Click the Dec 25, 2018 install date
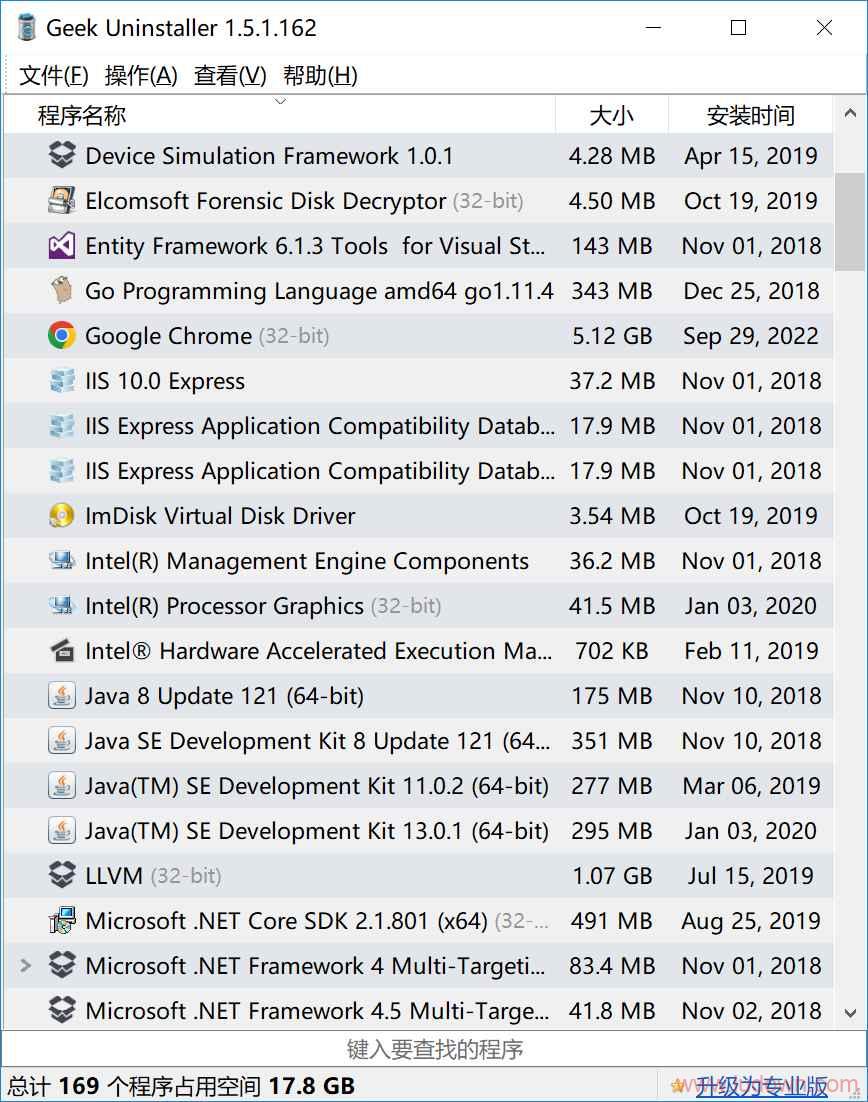The height and width of the screenshot is (1102, 868). point(751,290)
